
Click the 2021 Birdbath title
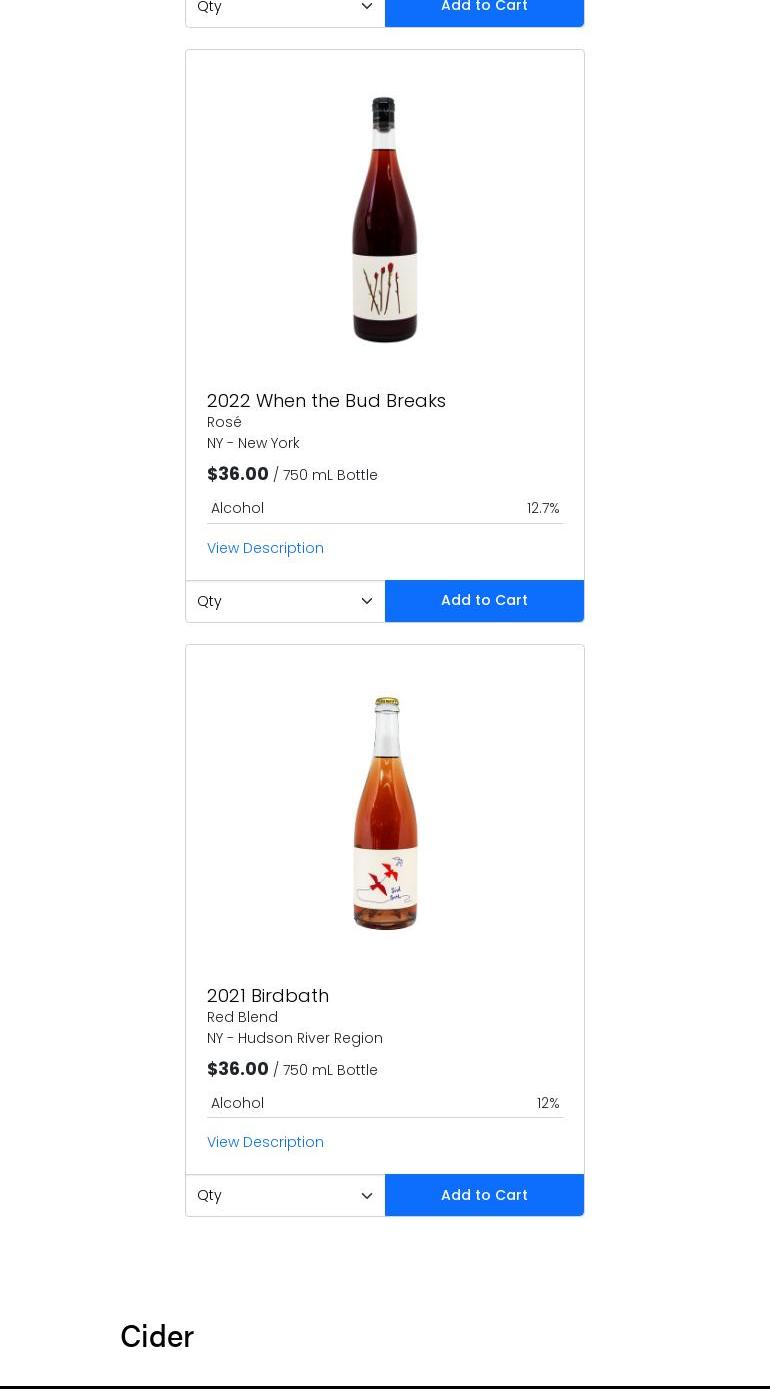pyautogui.click(x=268, y=996)
